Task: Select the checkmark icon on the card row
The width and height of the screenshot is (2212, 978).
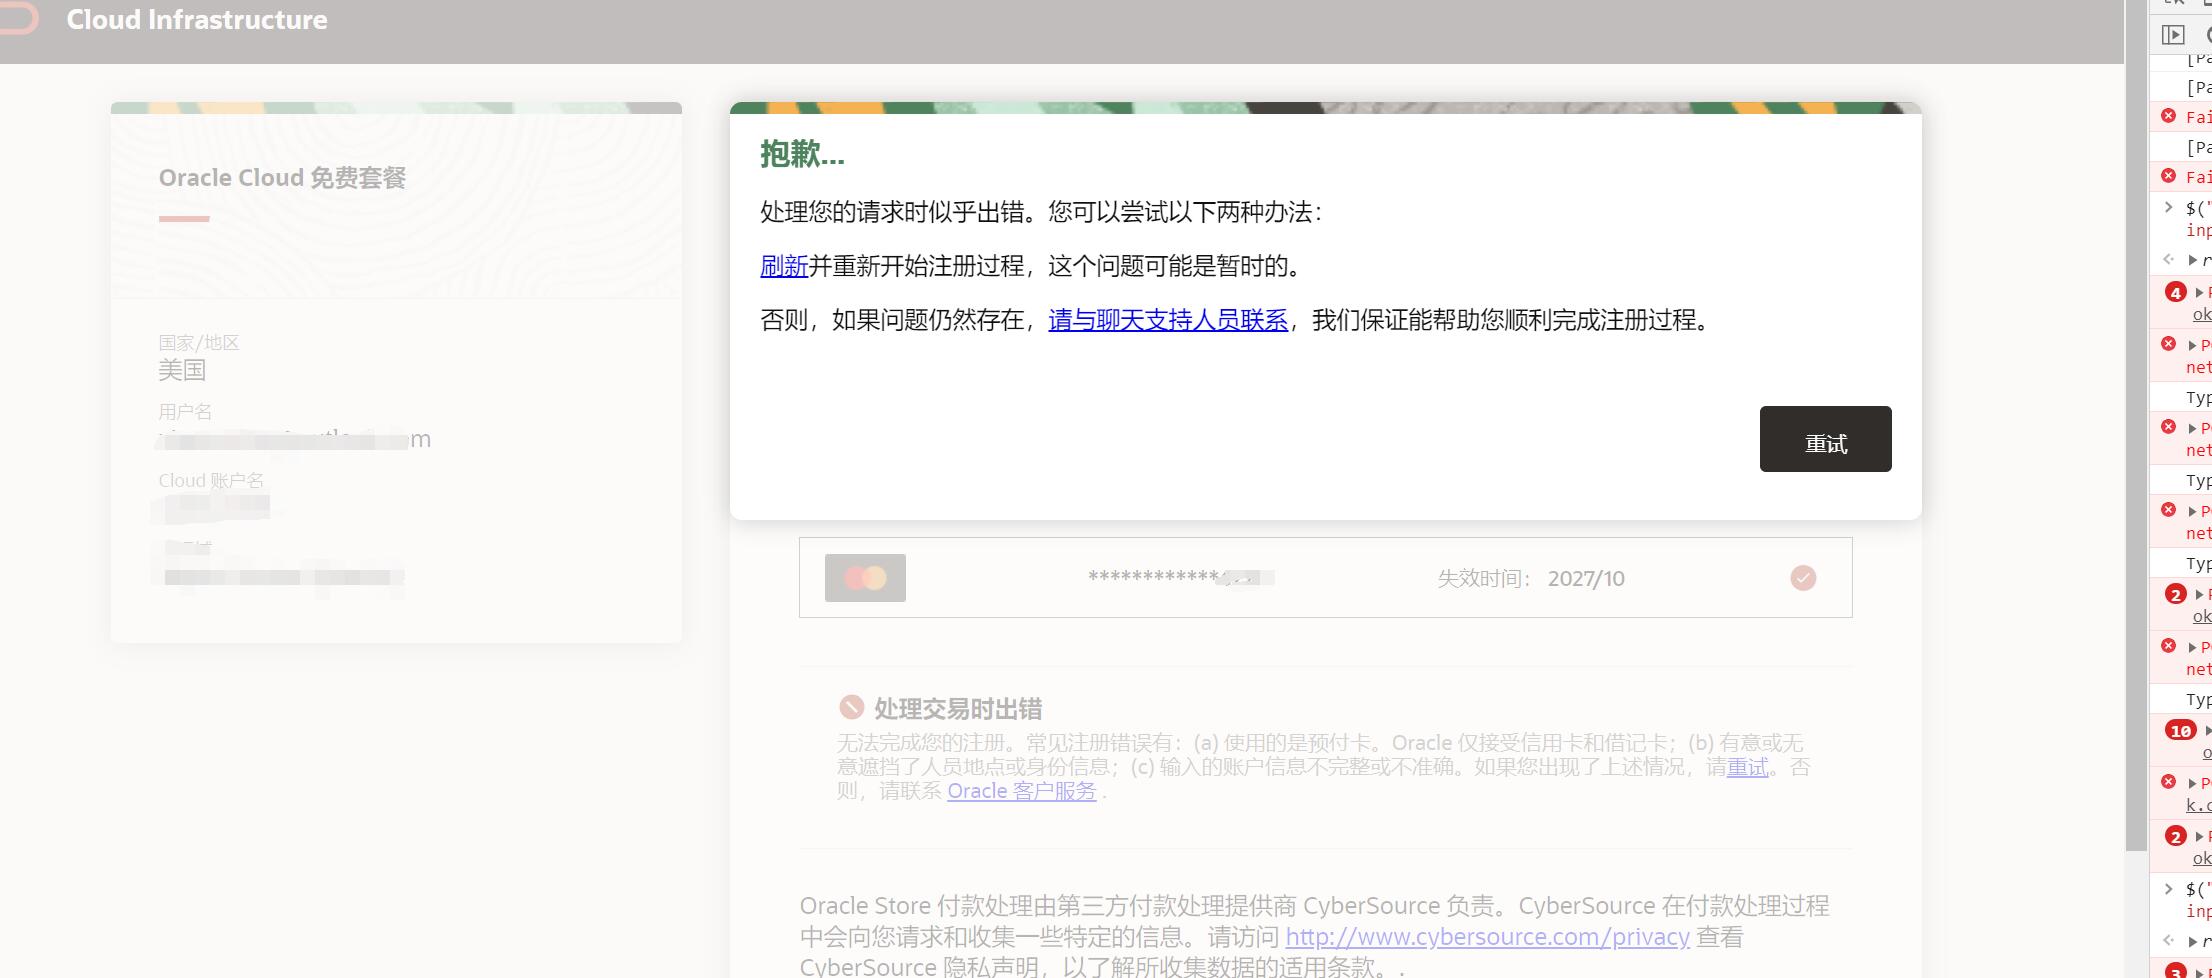Action: click(1803, 578)
